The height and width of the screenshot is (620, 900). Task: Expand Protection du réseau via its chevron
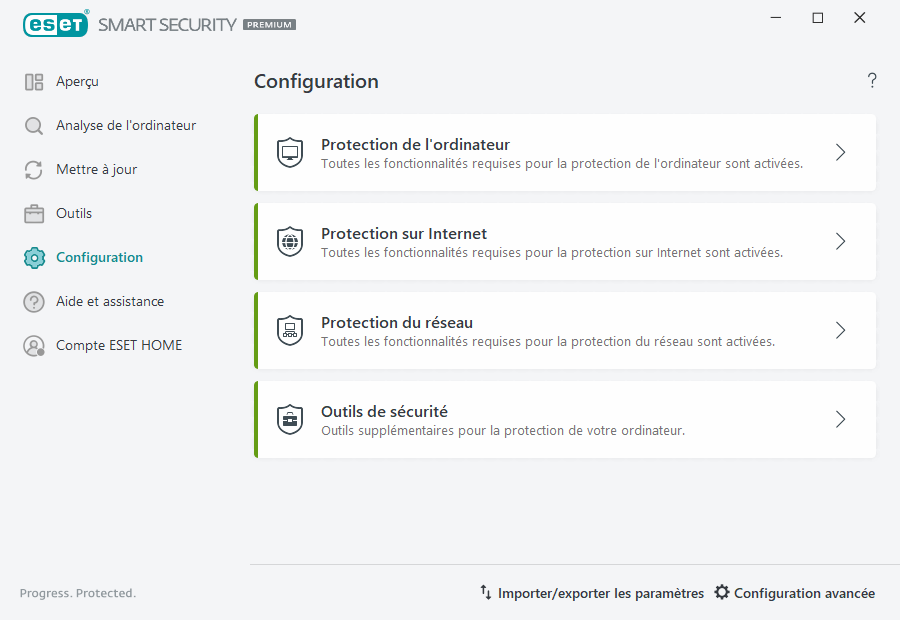point(840,330)
